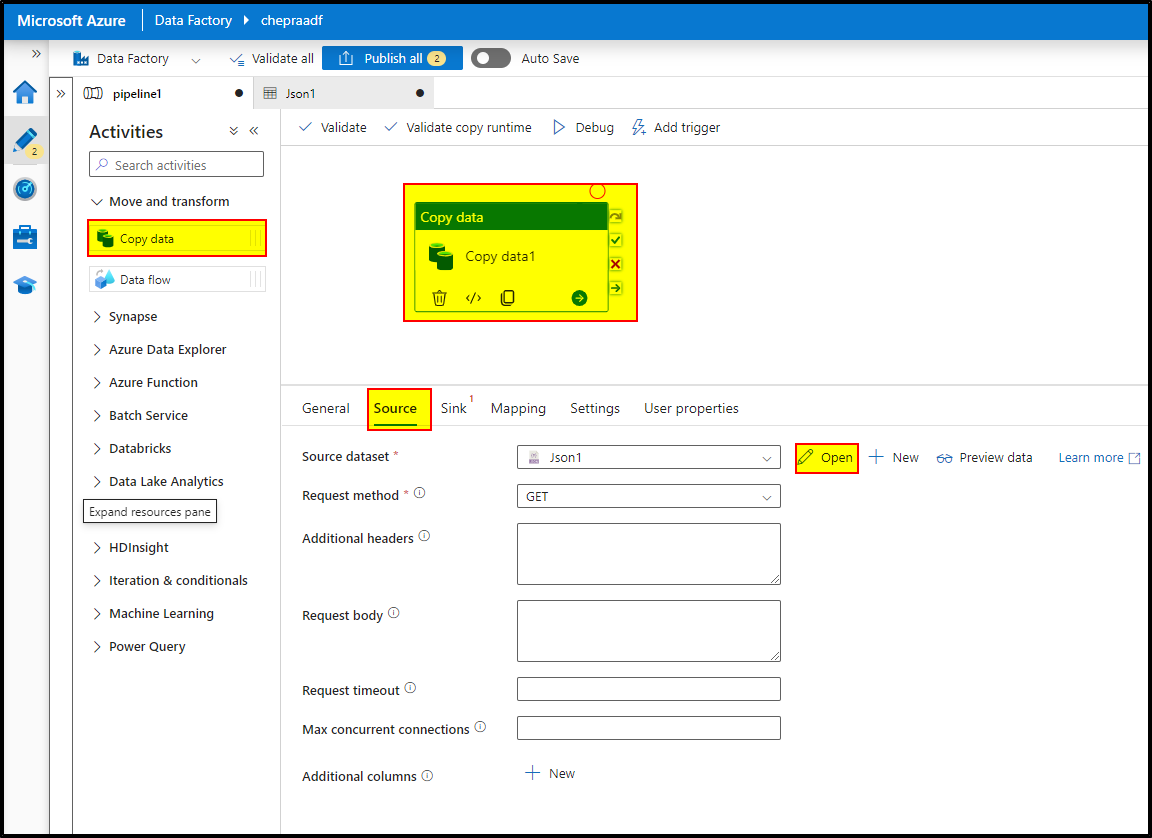Toggle the Auto Save switch
Screen dimensions: 1152x838
coord(491,58)
